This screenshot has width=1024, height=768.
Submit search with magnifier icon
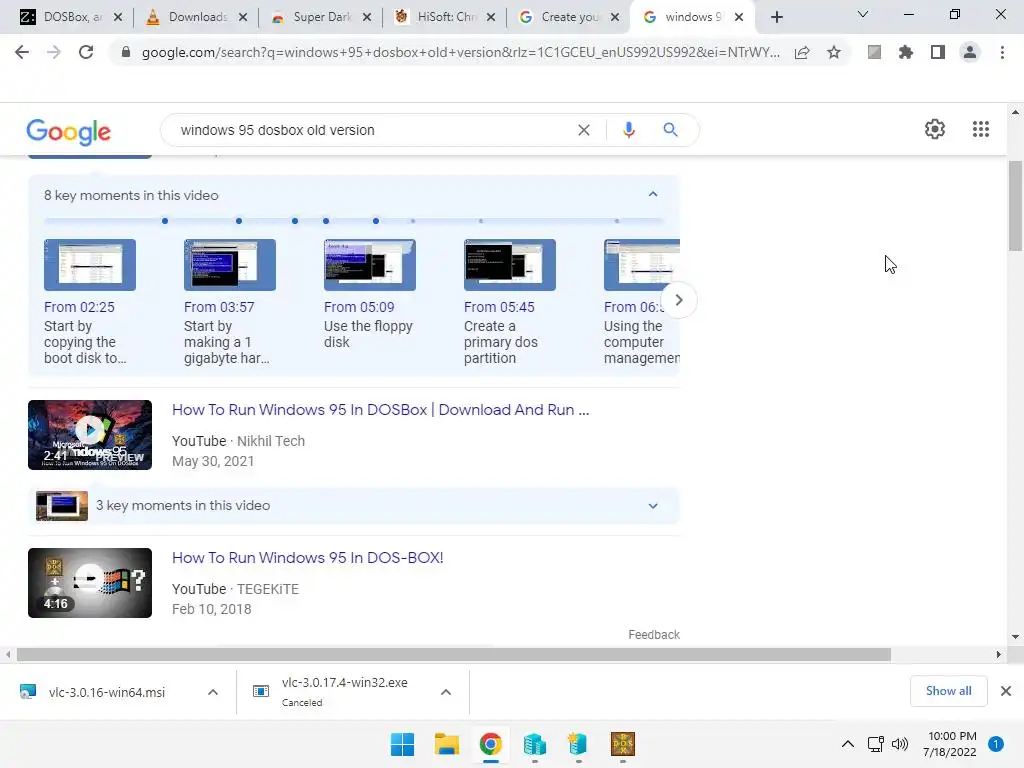pos(670,130)
